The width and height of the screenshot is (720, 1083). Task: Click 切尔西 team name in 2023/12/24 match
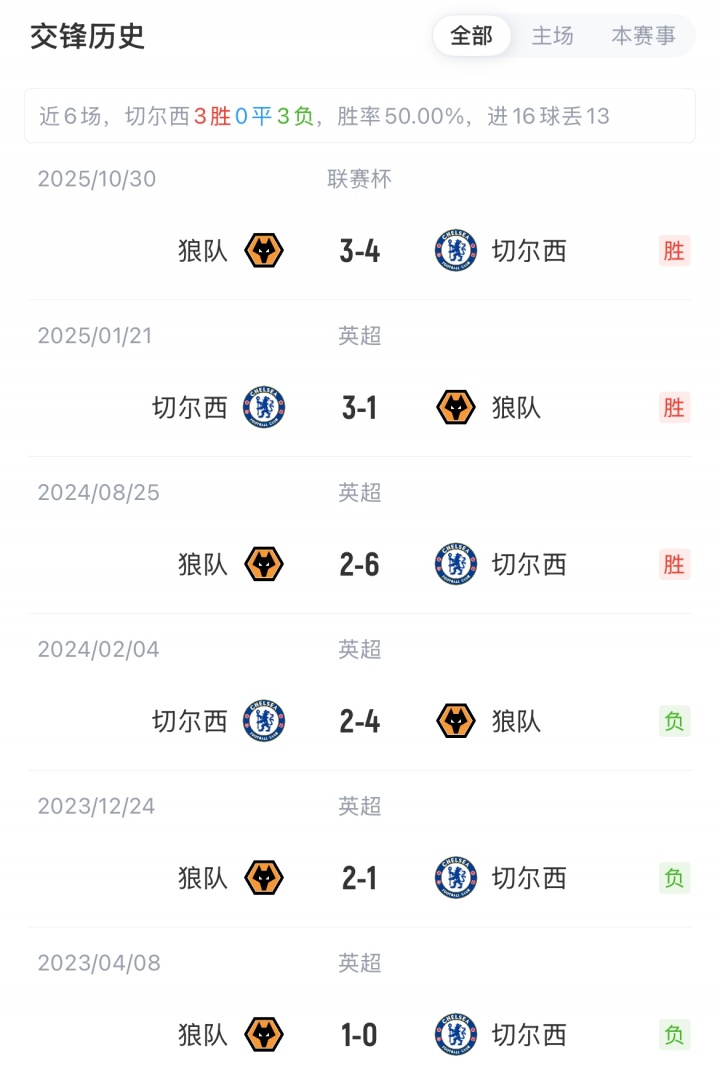[x=529, y=878]
